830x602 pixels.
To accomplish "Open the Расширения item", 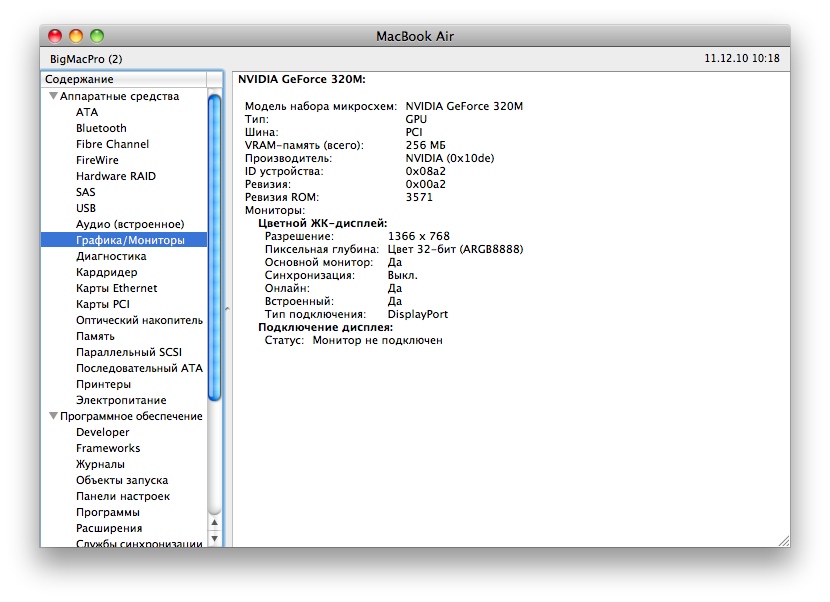I will pyautogui.click(x=109, y=528).
